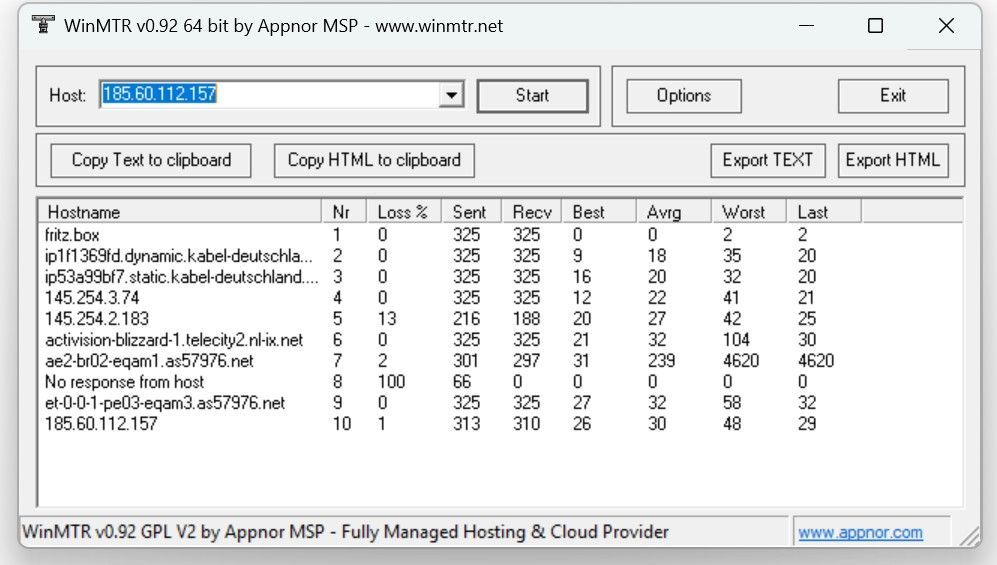
Task: Click the Host label
Action: click(x=67, y=95)
